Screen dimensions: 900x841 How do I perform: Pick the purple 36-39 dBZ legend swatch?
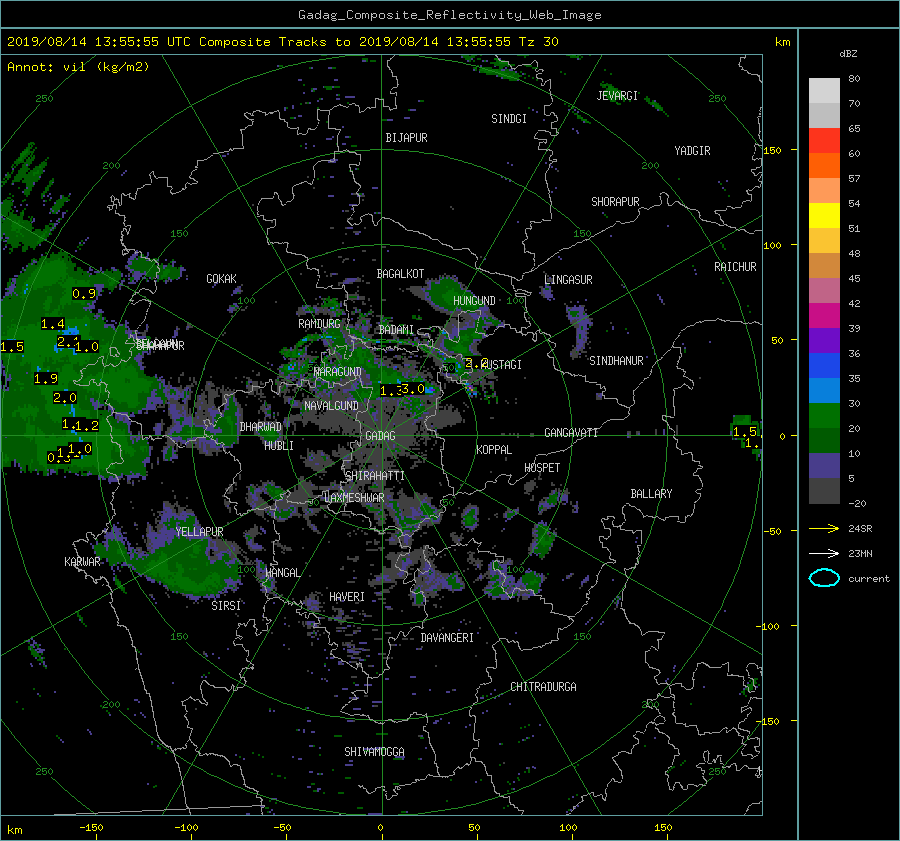click(824, 341)
